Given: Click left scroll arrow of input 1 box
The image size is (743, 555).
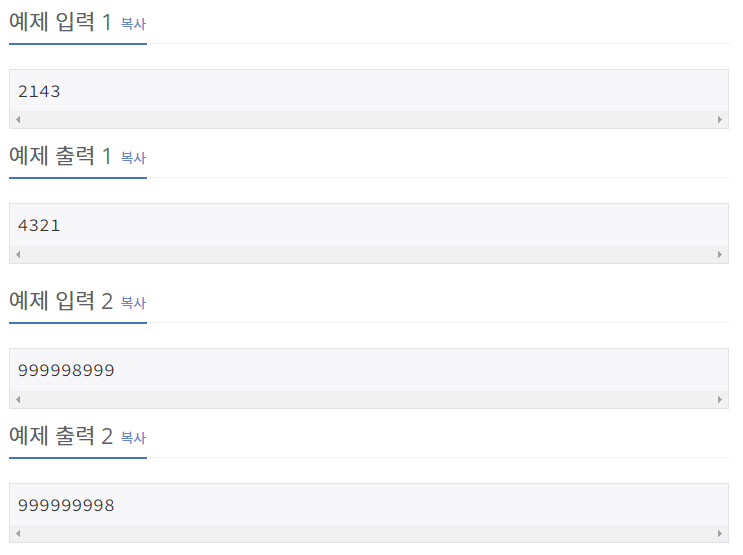Looking at the screenshot, I should [x=18, y=119].
